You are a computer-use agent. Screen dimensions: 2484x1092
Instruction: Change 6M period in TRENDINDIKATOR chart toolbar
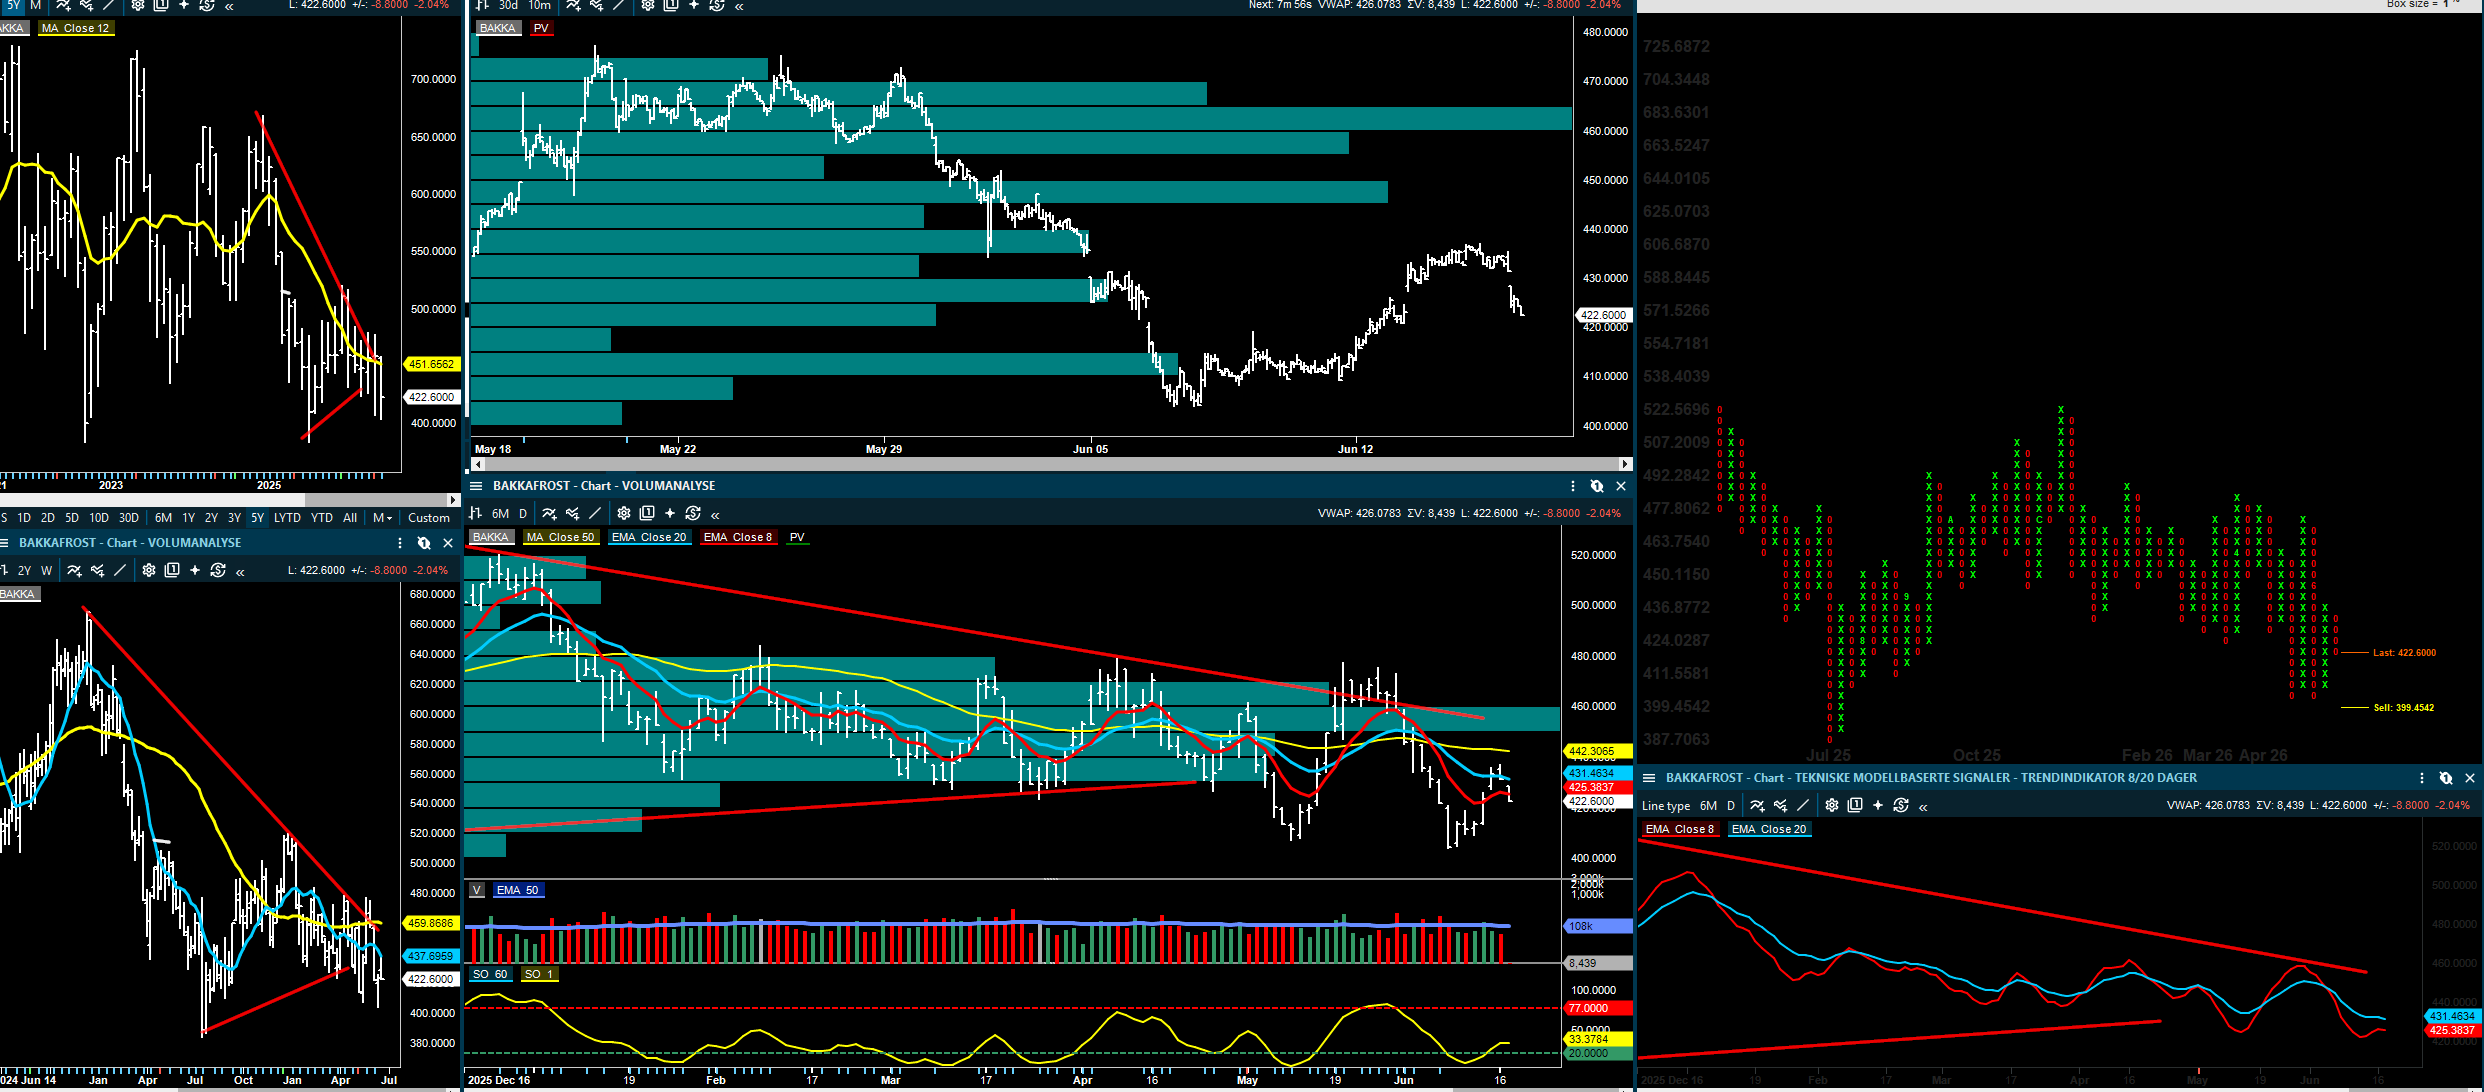1708,805
